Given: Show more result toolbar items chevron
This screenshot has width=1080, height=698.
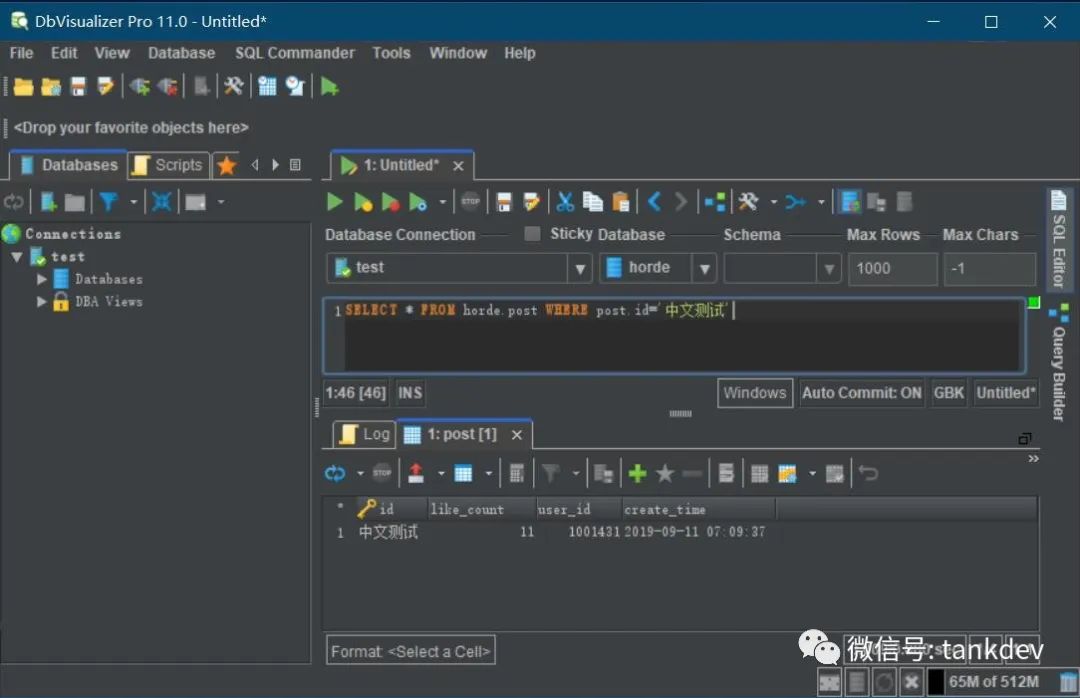Looking at the screenshot, I should pos(1033,458).
